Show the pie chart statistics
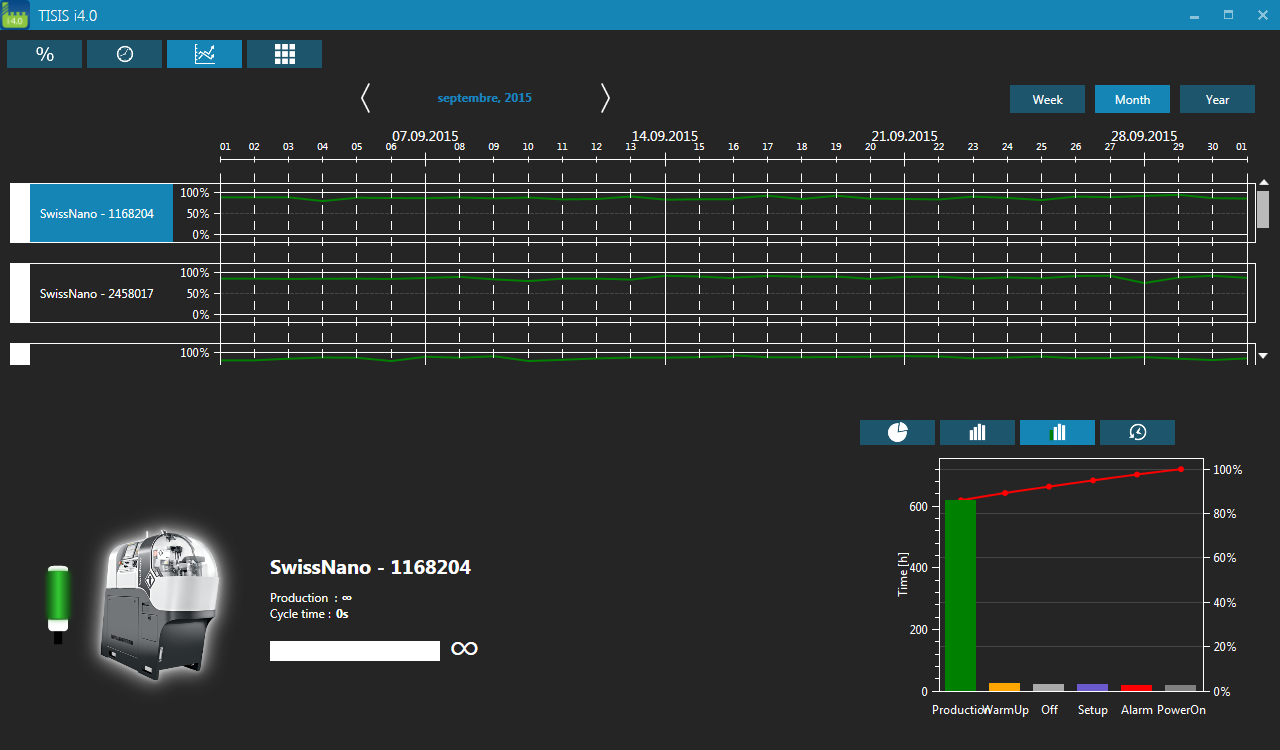The image size is (1280, 750). click(x=897, y=432)
